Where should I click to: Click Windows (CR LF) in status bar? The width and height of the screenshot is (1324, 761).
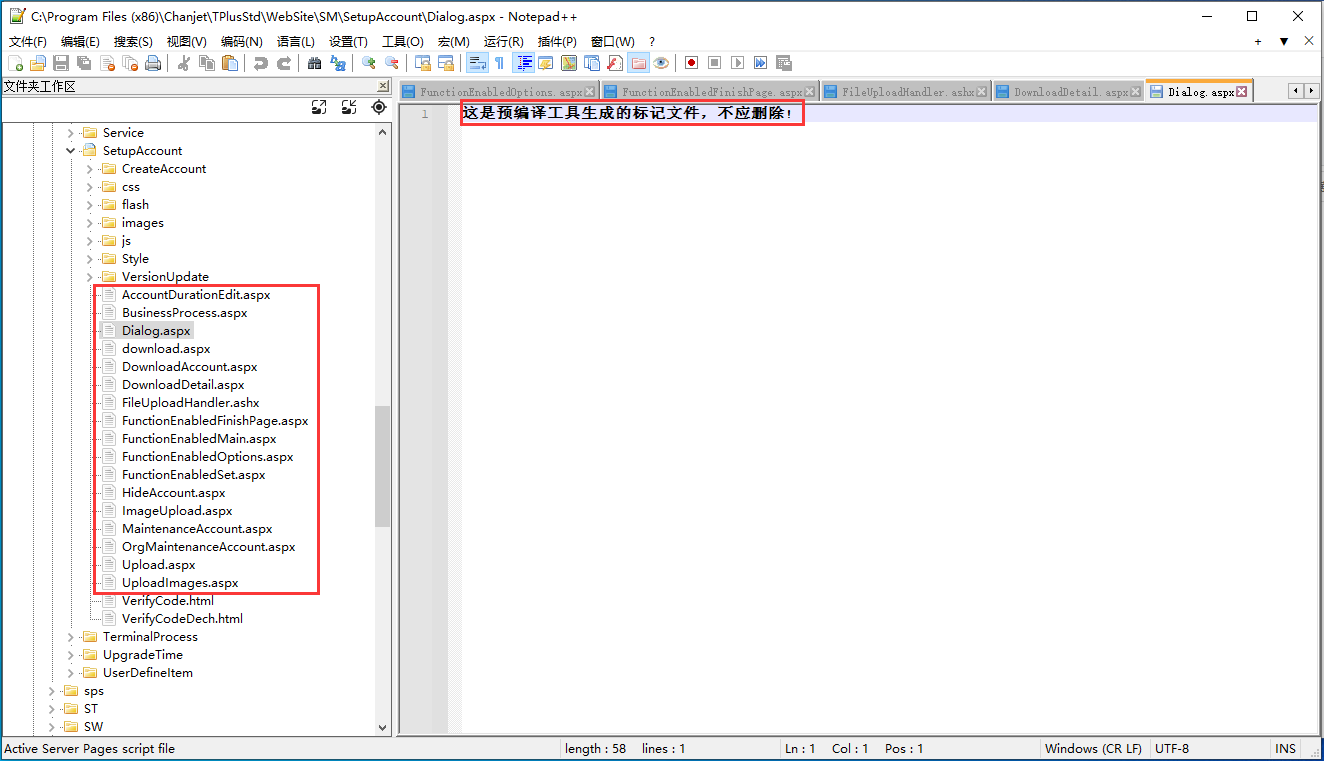[1093, 749]
